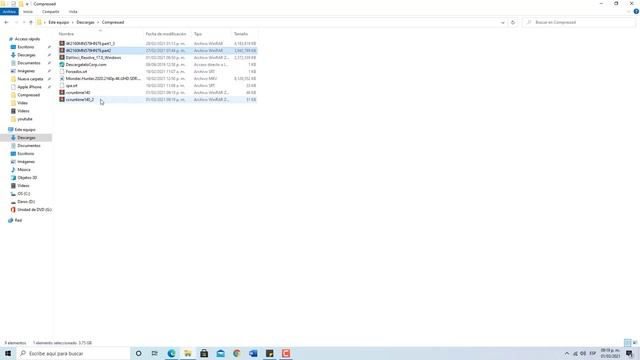Image resolution: width=640 pixels, height=360 pixels.
Task: Launch Microsoft Edge from the taskbar
Action: point(171,353)
